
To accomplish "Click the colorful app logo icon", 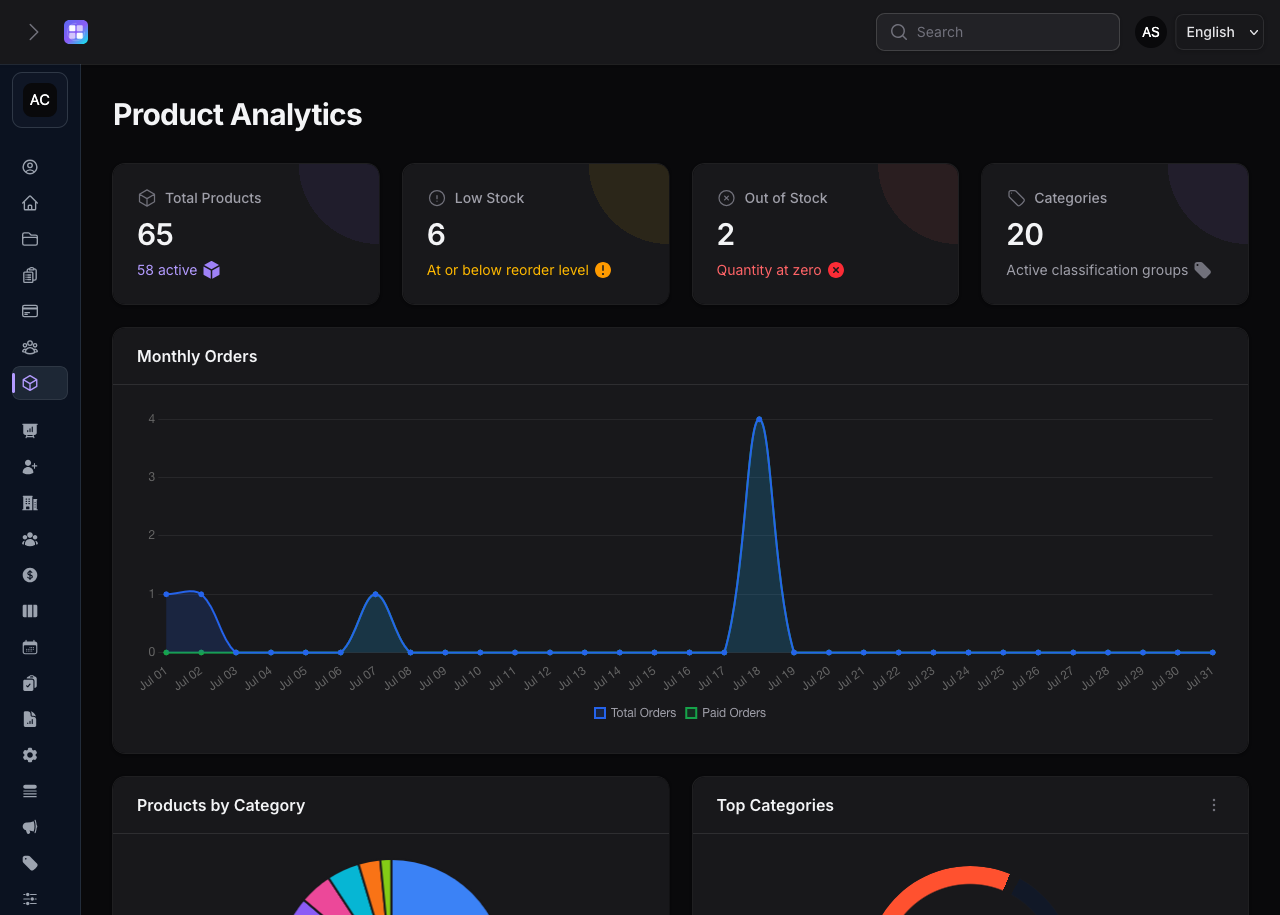I will (x=76, y=32).
